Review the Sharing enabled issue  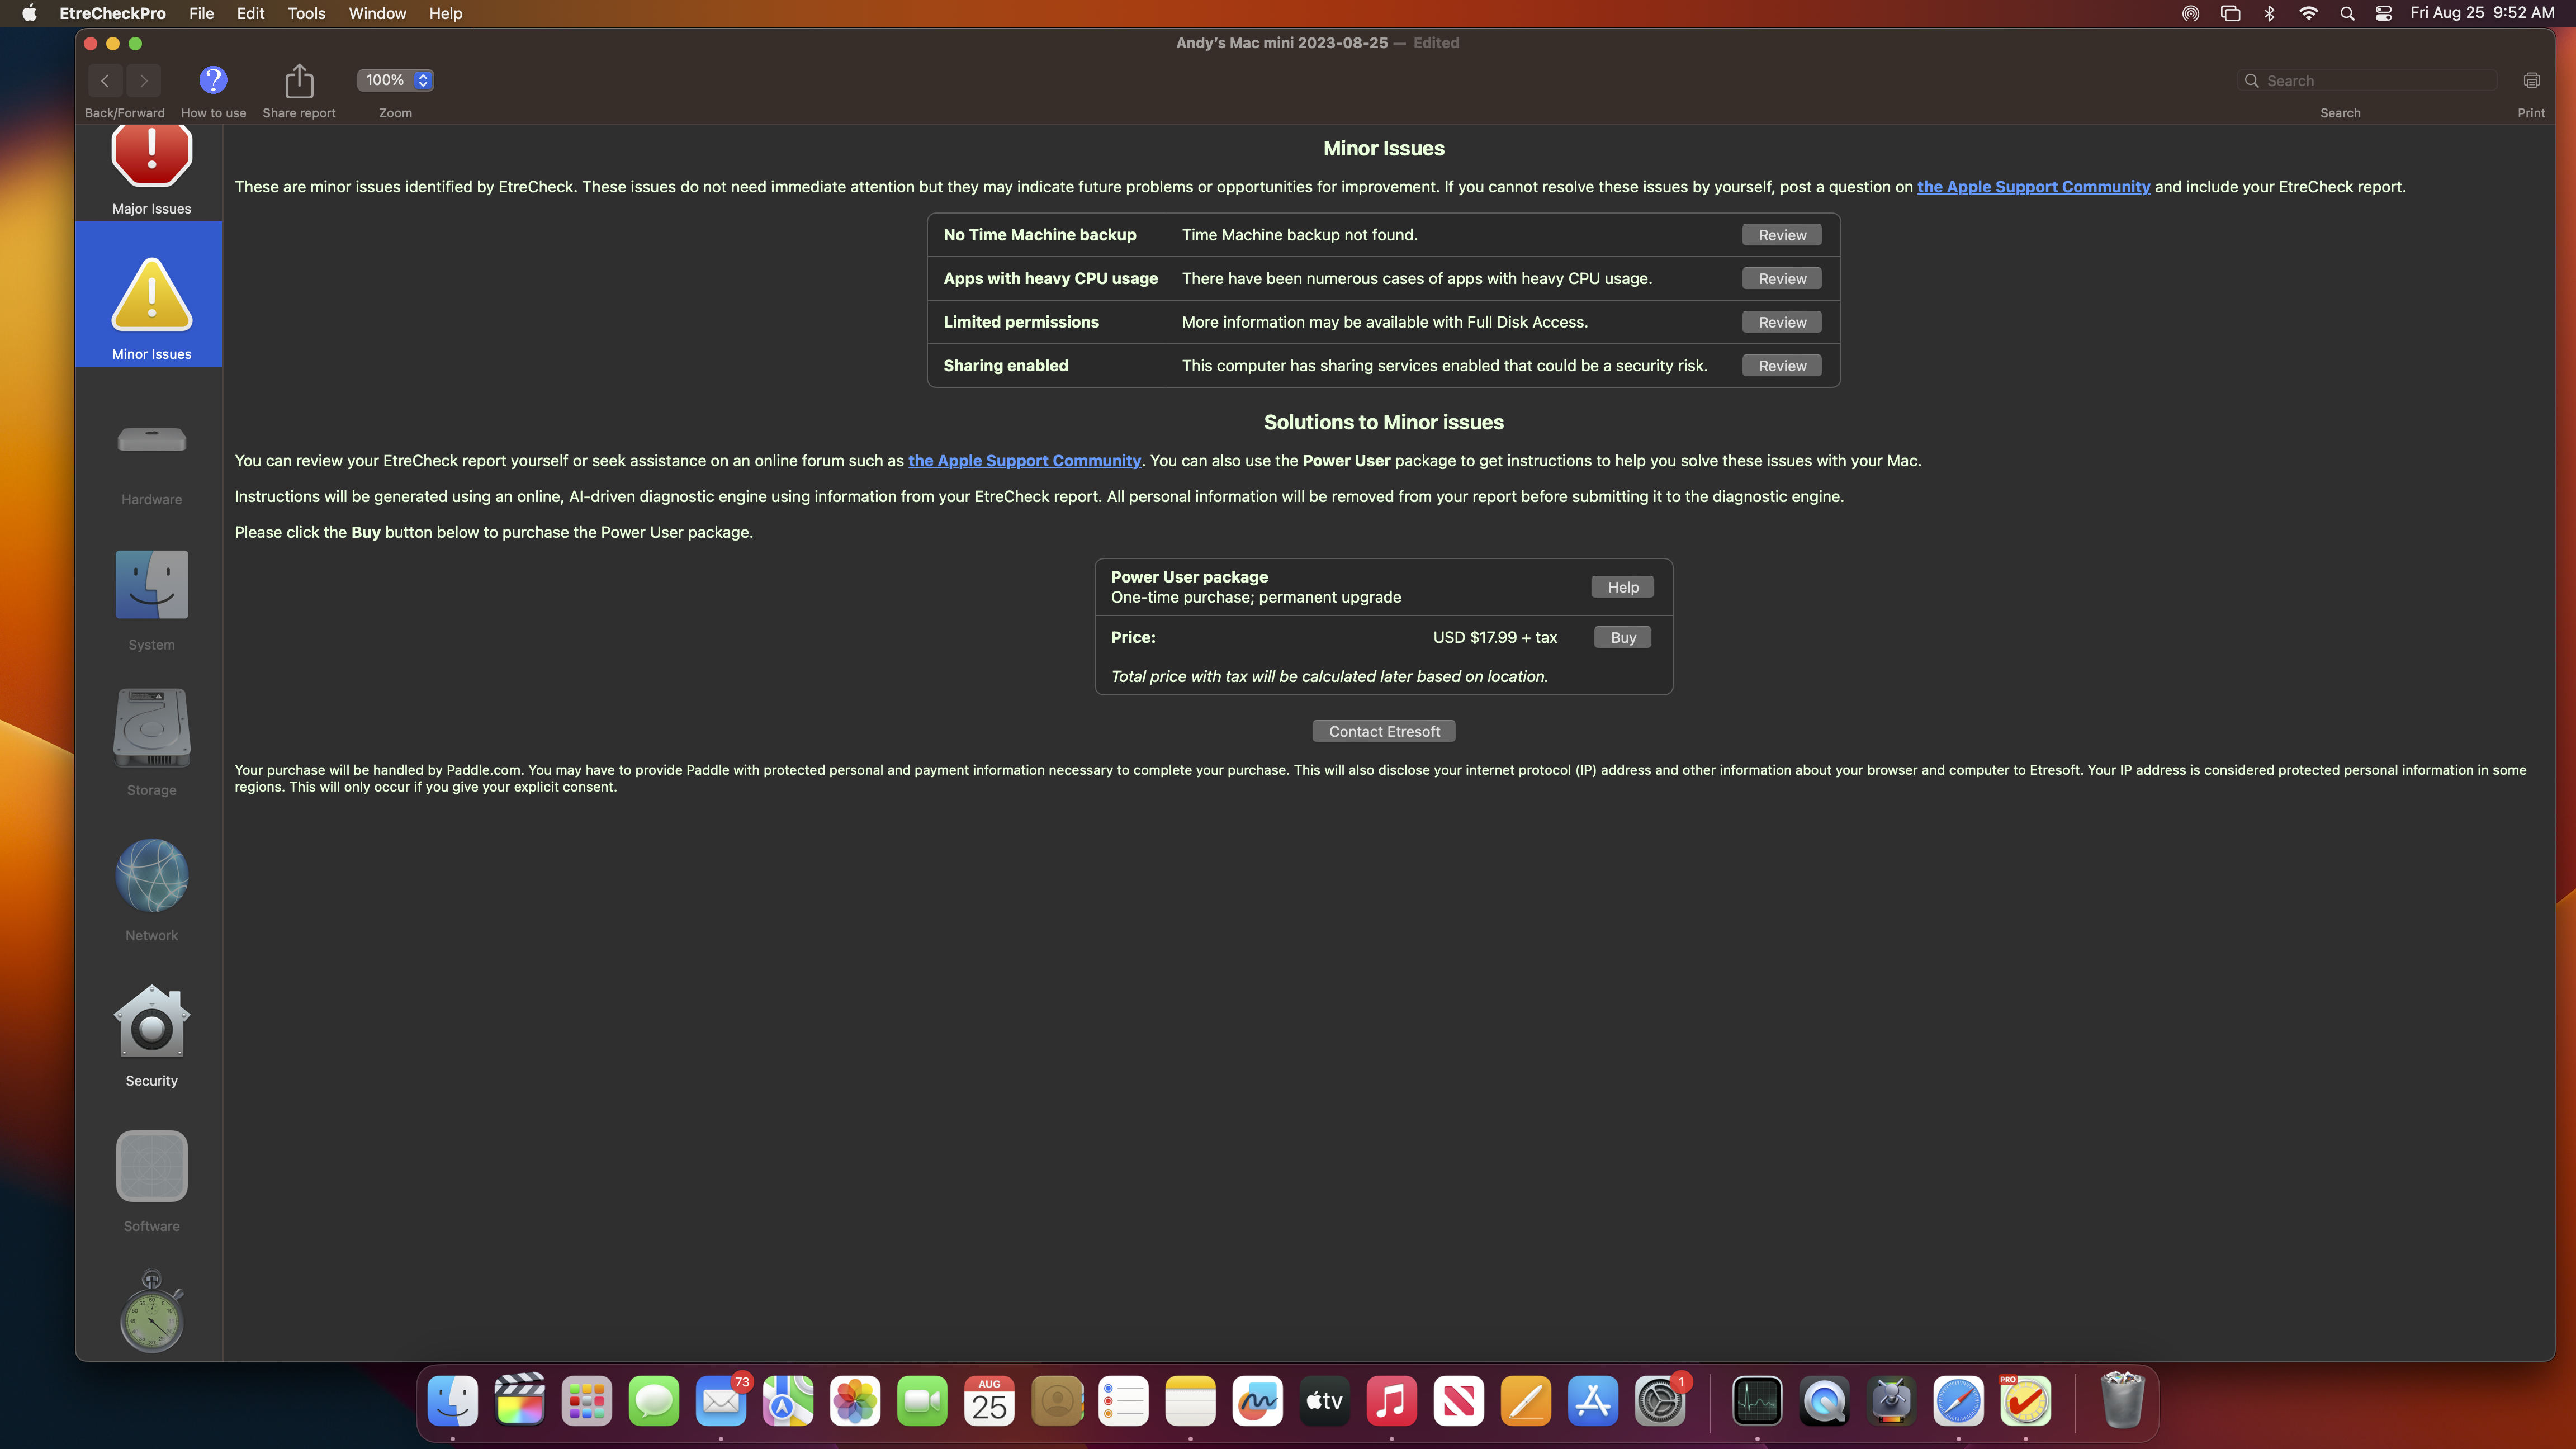[1782, 366]
